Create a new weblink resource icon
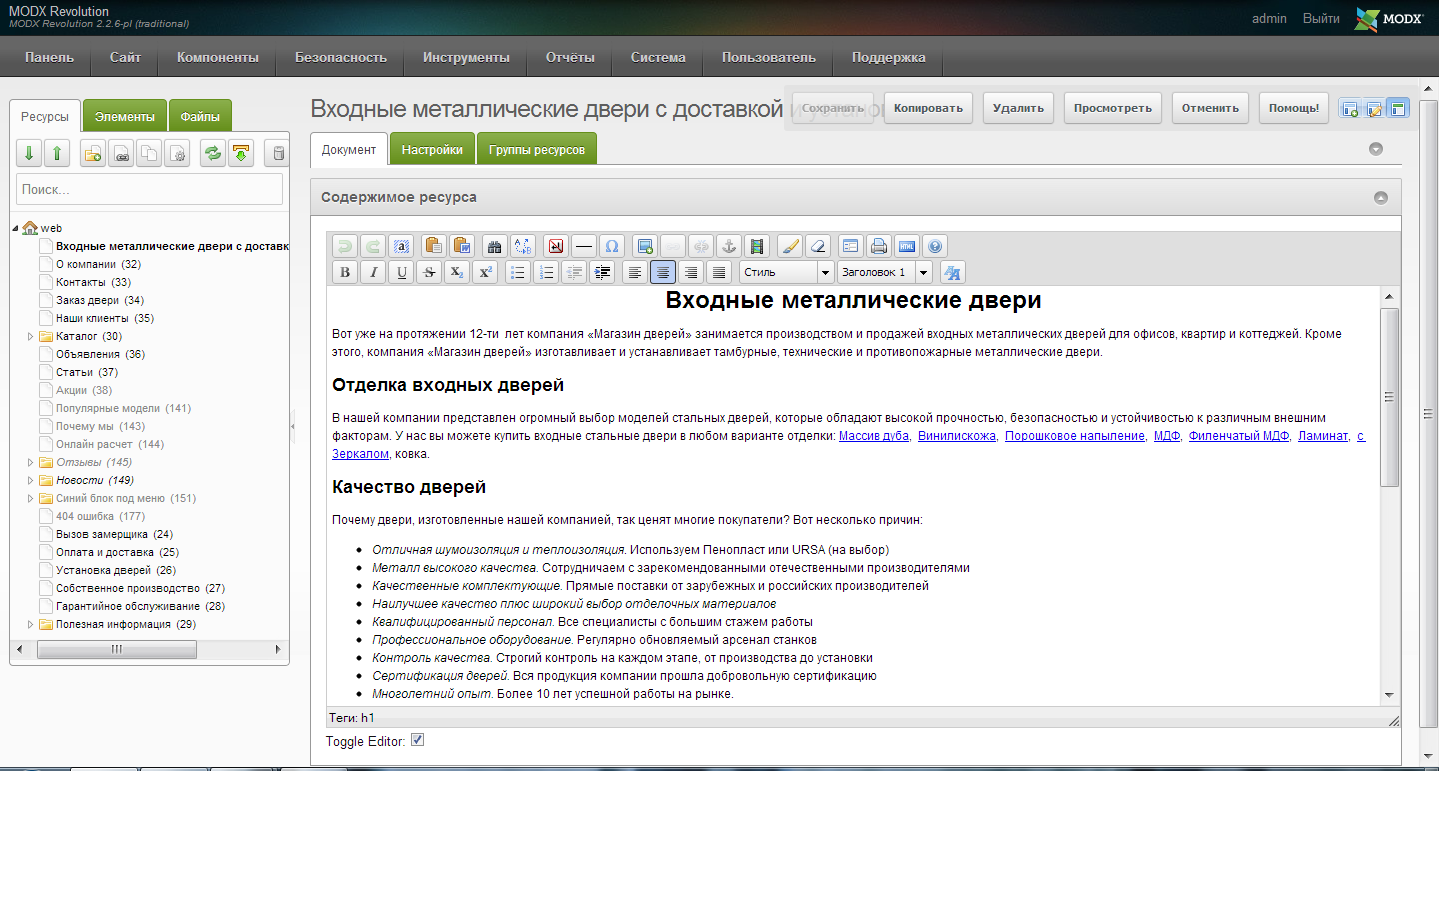The width and height of the screenshot is (1444, 900). point(121,153)
